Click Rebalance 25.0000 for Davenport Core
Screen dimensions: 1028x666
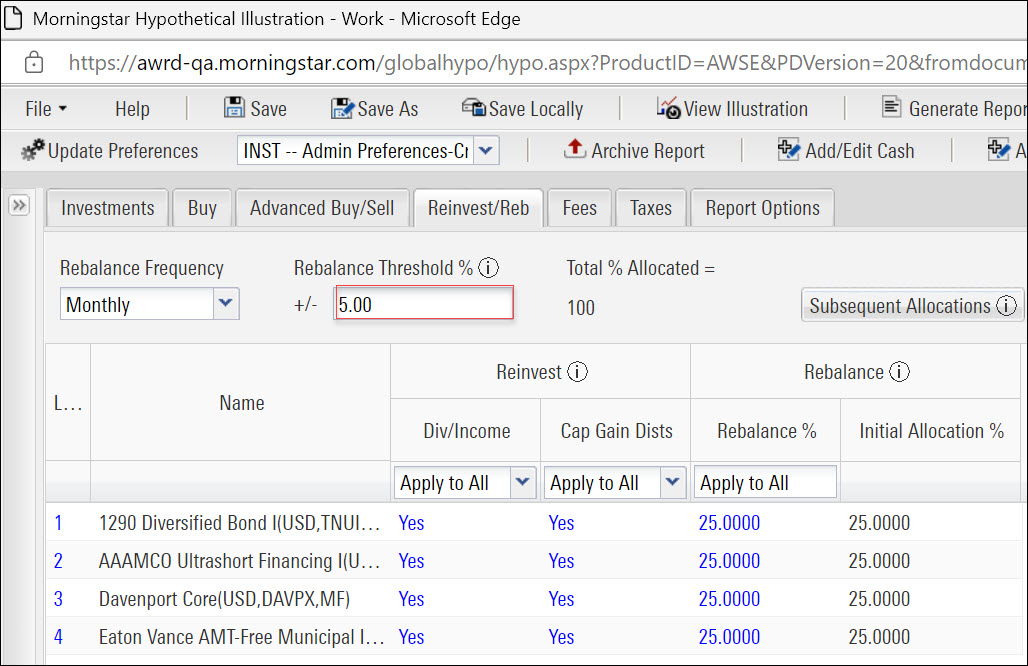pyautogui.click(x=729, y=598)
